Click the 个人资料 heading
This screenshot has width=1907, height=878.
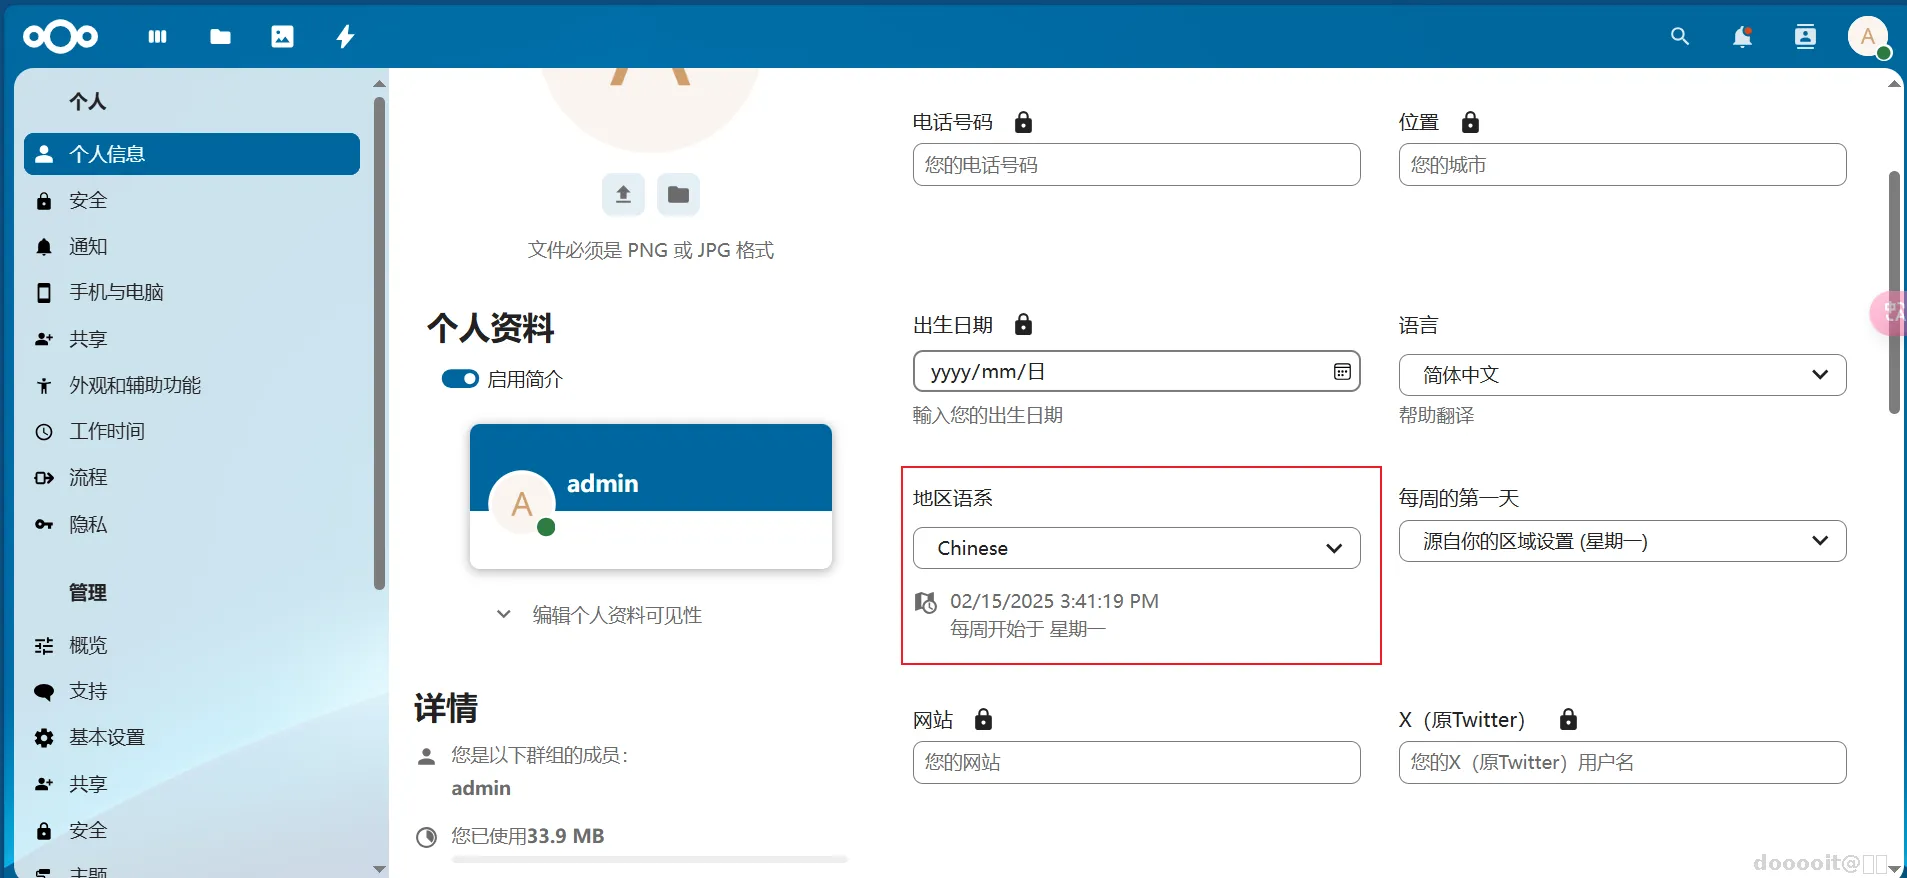coord(490,328)
